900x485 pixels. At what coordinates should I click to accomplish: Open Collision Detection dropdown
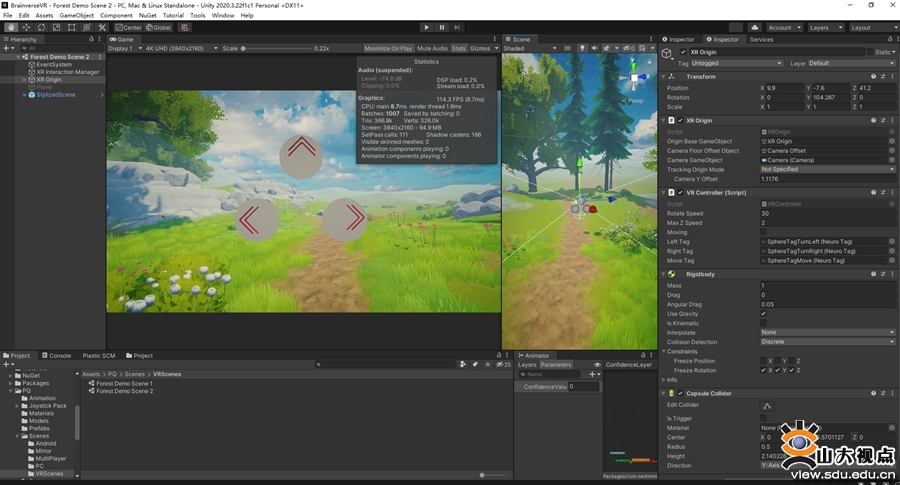[828, 342]
